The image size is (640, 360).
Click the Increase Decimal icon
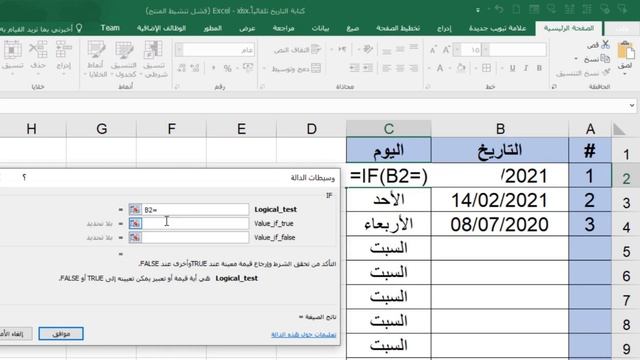pos(195,68)
